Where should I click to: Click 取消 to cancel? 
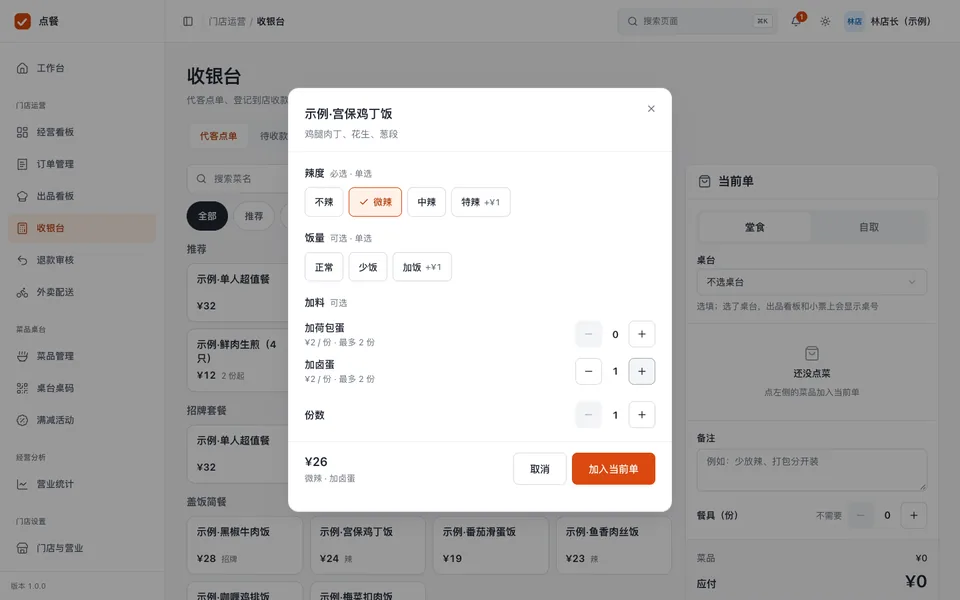(x=539, y=469)
